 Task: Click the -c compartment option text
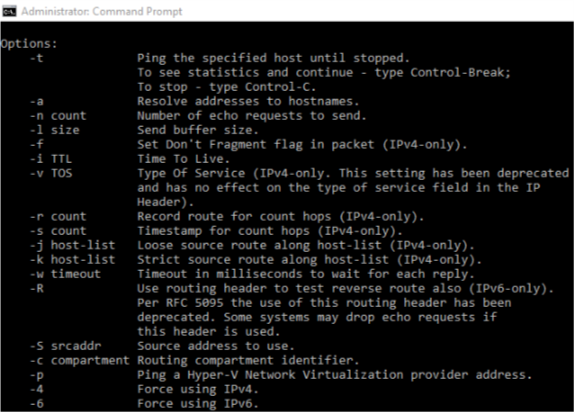point(79,360)
